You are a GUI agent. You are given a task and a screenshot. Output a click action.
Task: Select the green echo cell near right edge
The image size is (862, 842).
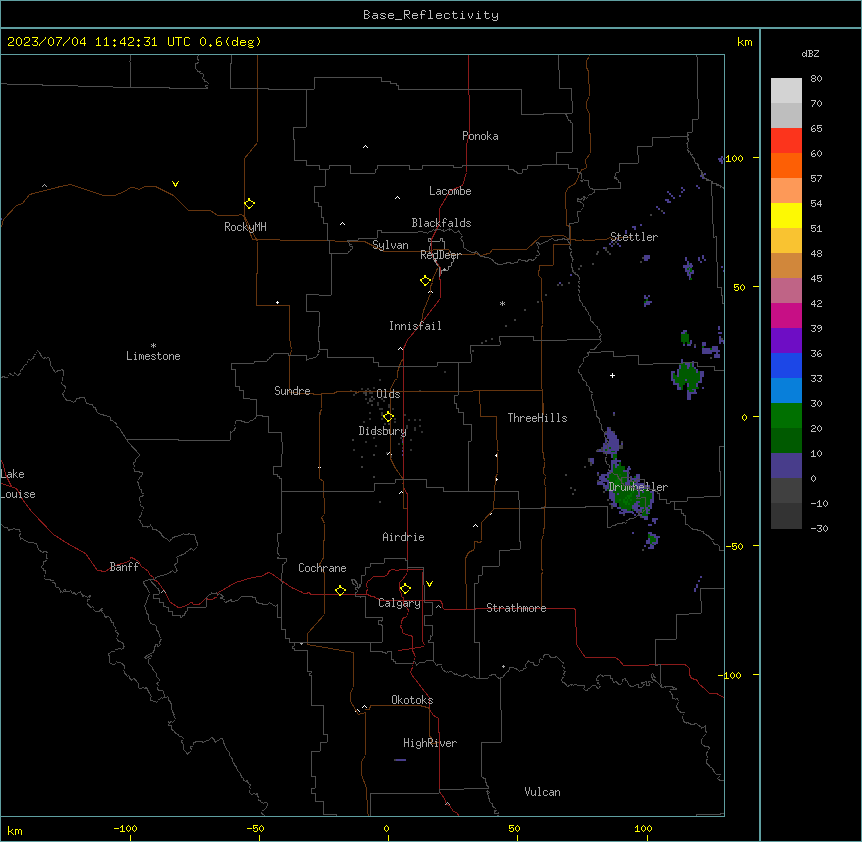pos(687,378)
